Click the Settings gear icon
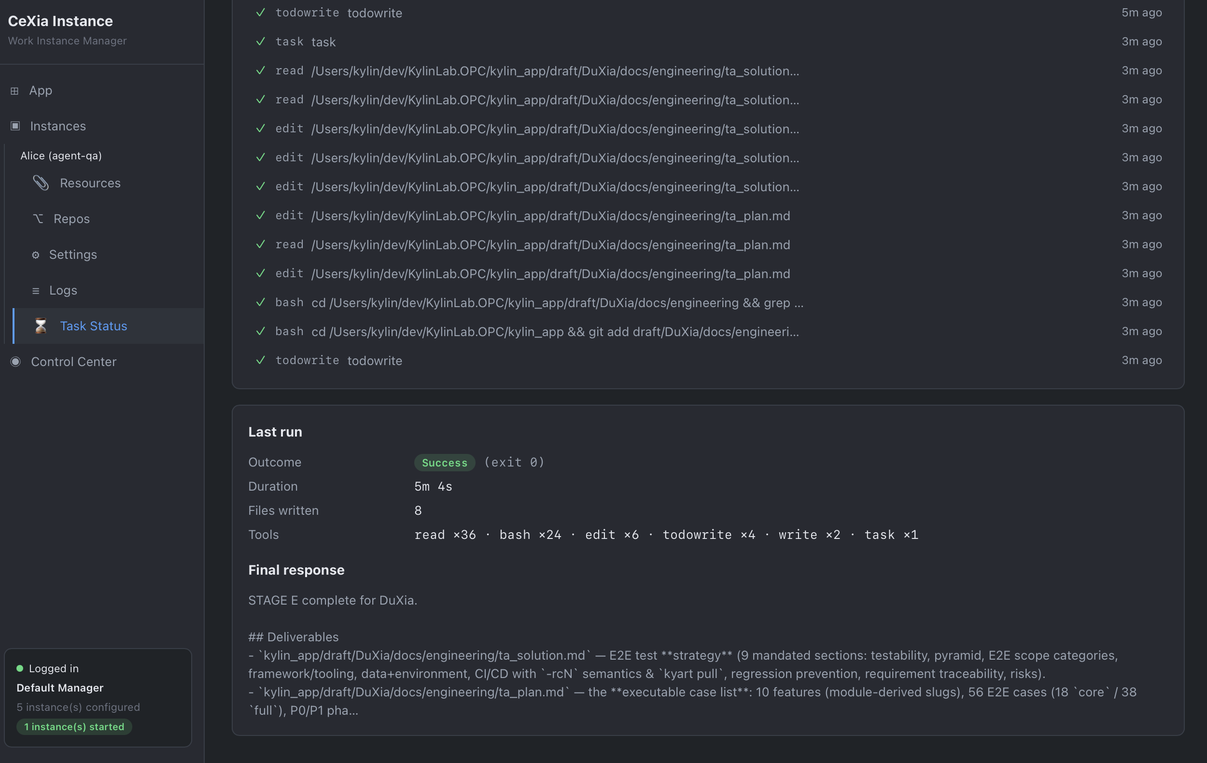The height and width of the screenshot is (763, 1207). tap(36, 255)
